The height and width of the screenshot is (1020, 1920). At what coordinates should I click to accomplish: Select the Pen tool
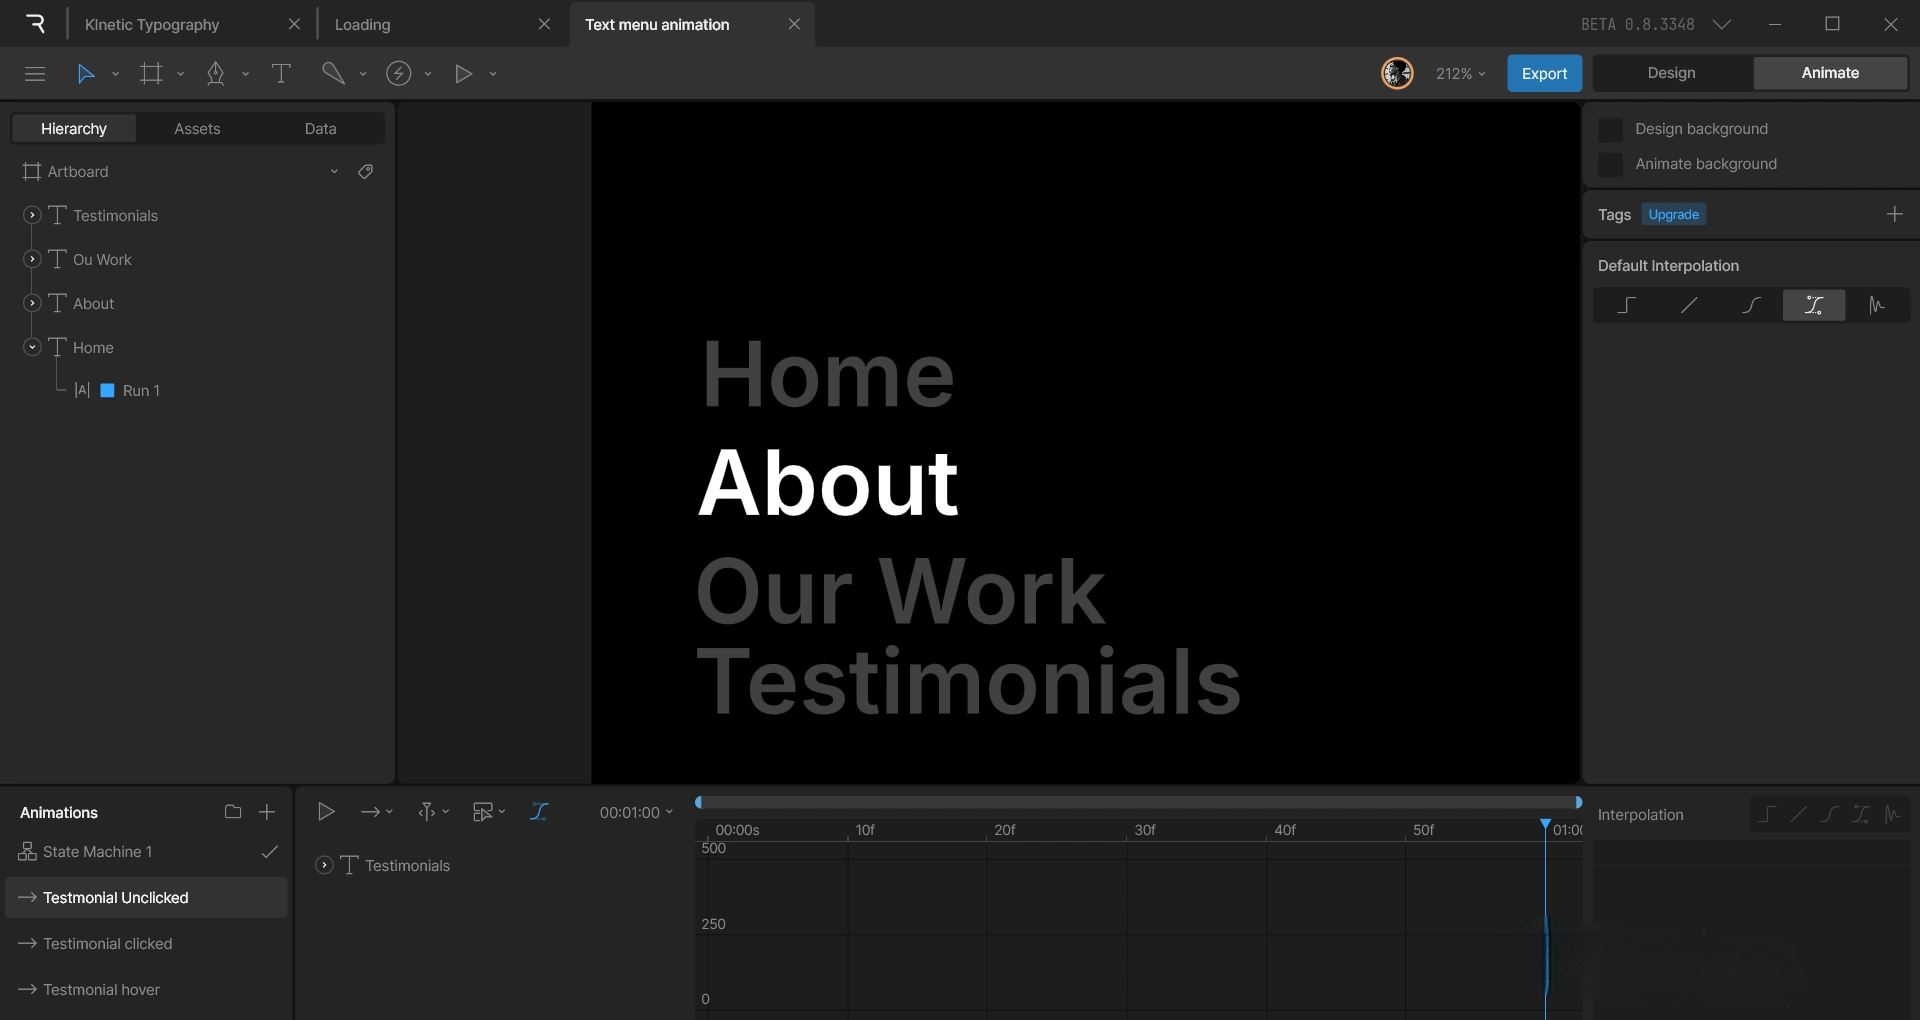click(215, 73)
